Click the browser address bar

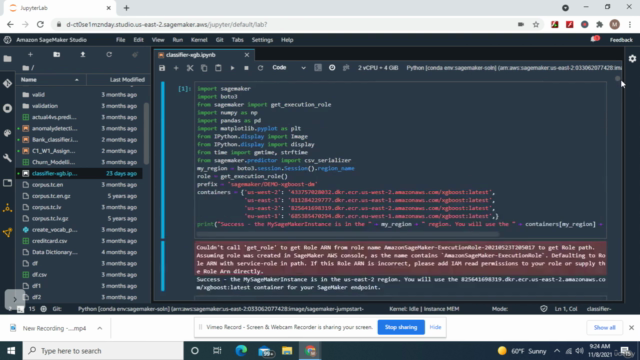coord(286,24)
